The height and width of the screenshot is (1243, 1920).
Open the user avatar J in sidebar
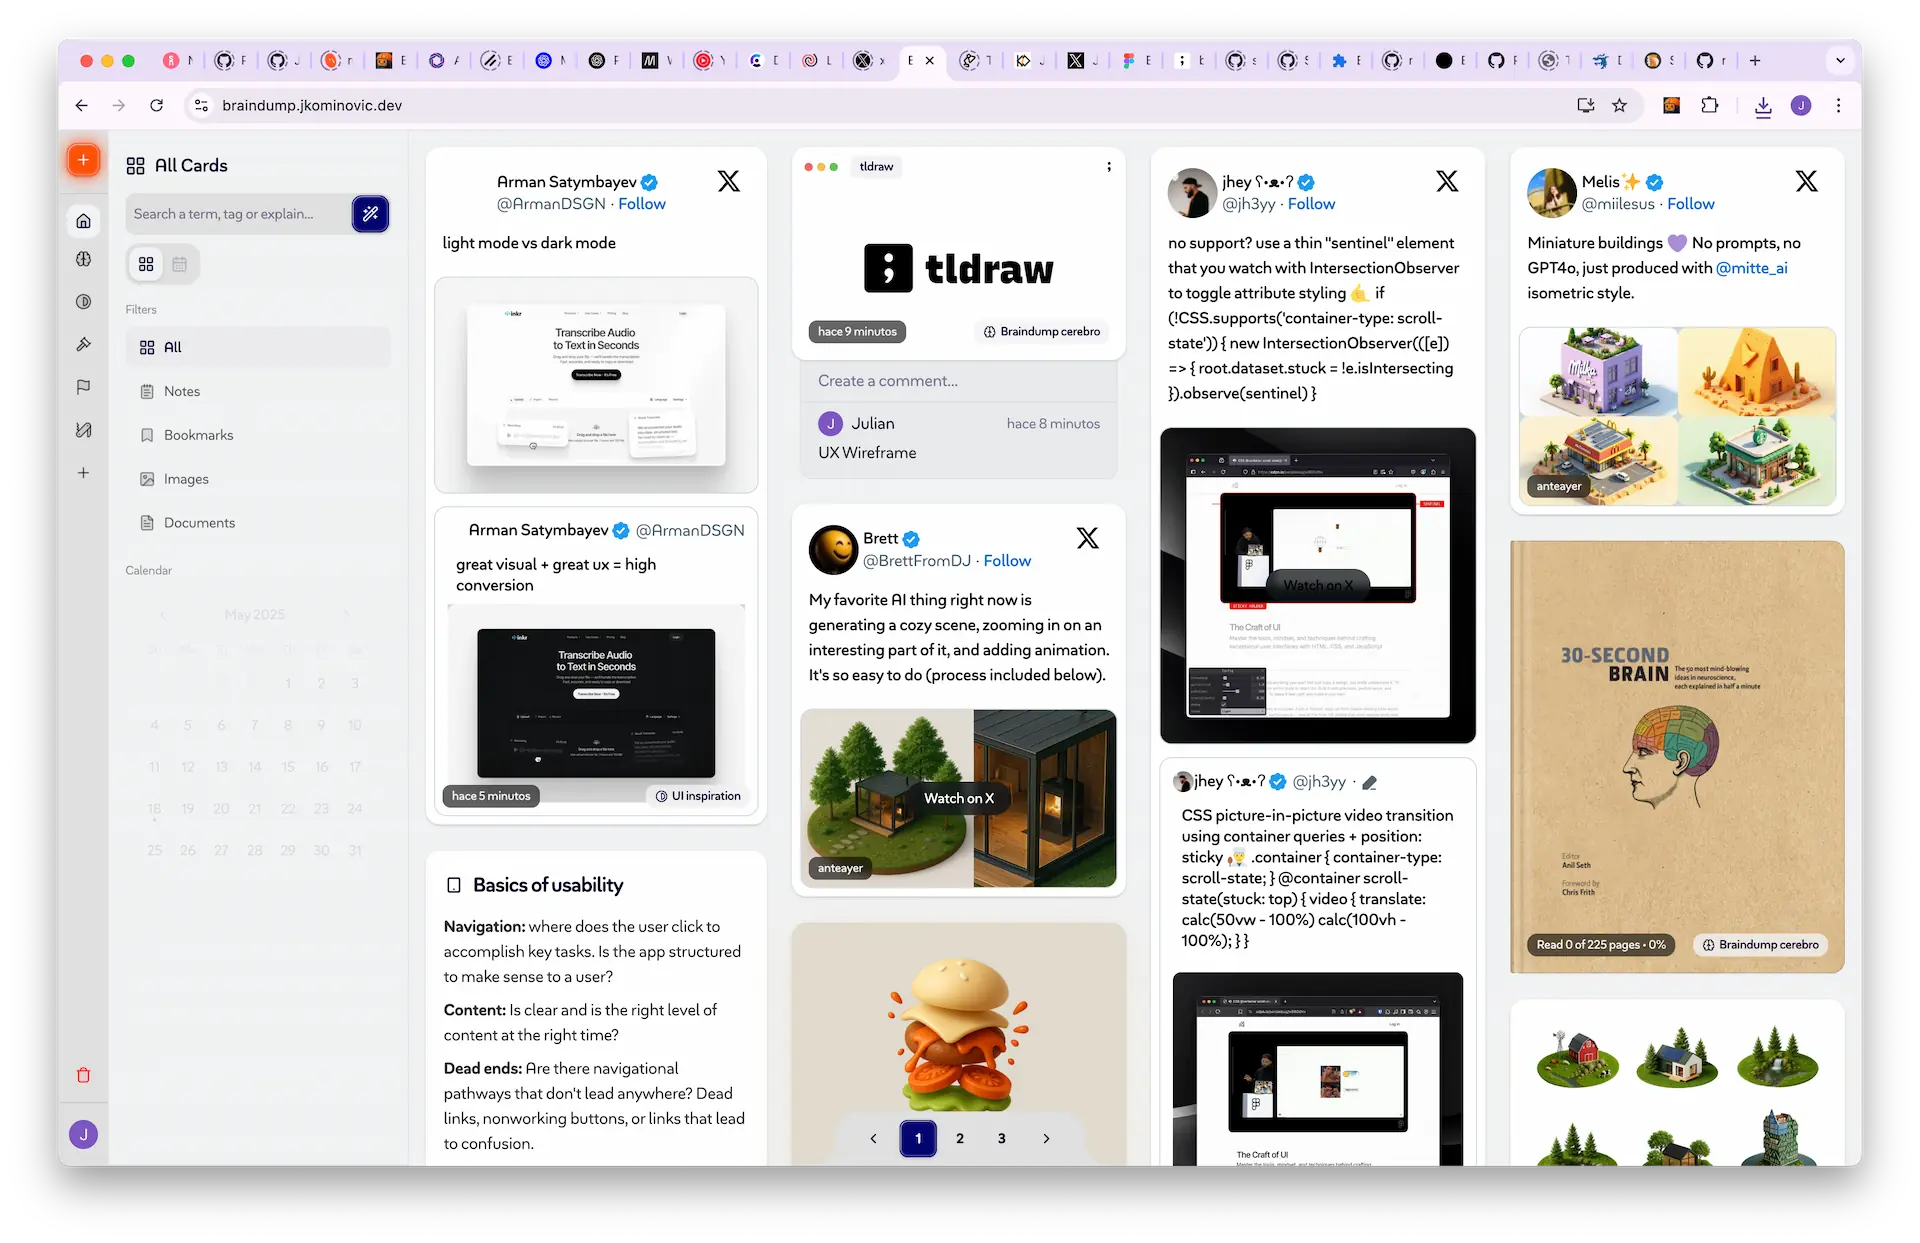84,1134
